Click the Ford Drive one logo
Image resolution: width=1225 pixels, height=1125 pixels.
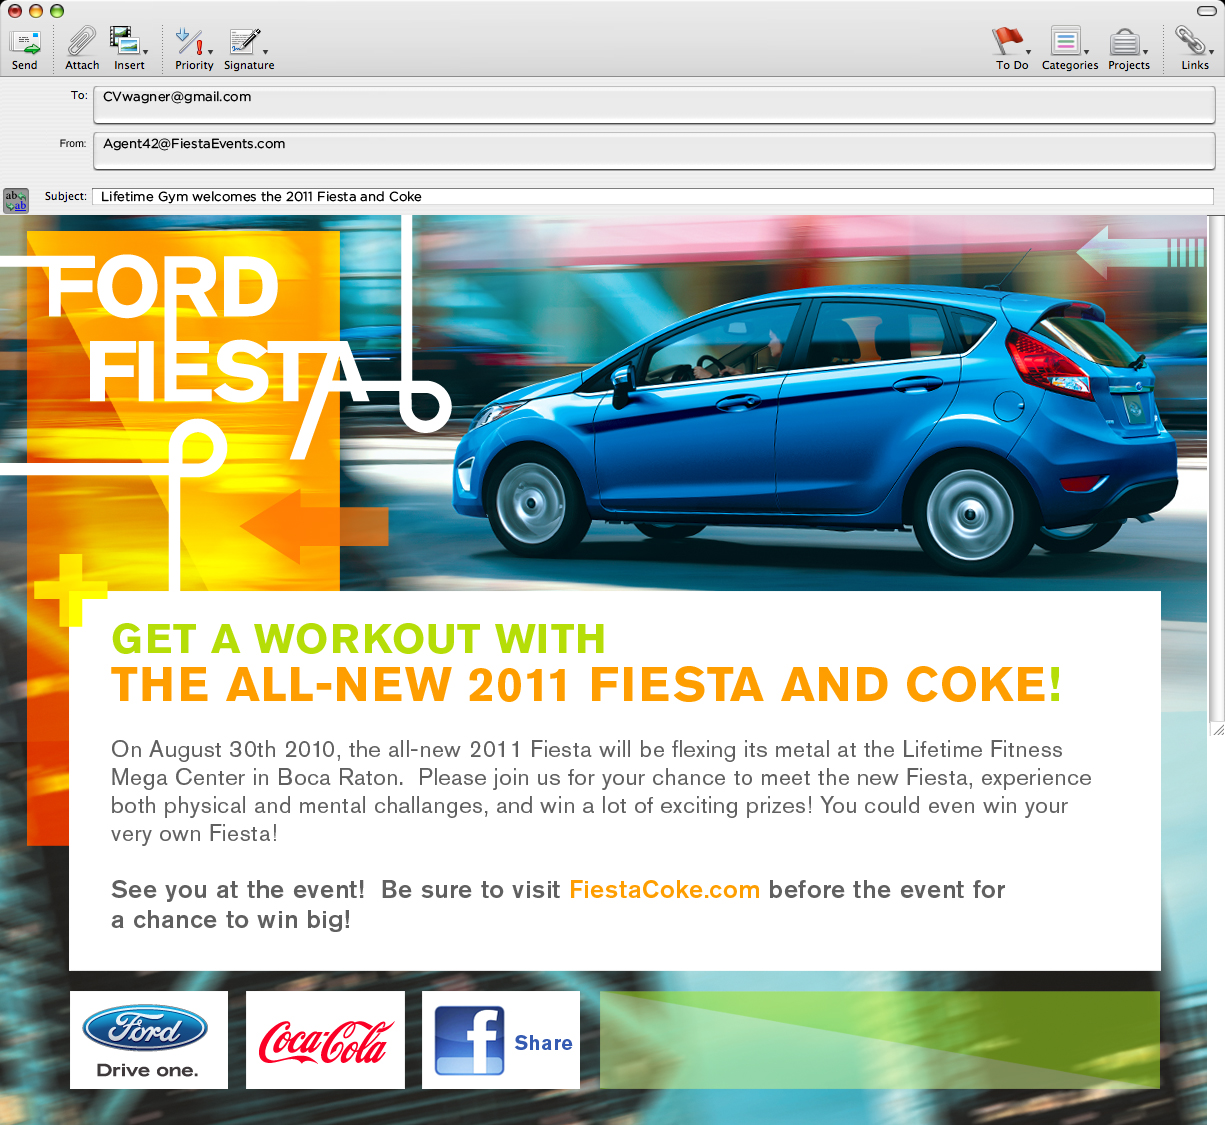coord(148,1040)
